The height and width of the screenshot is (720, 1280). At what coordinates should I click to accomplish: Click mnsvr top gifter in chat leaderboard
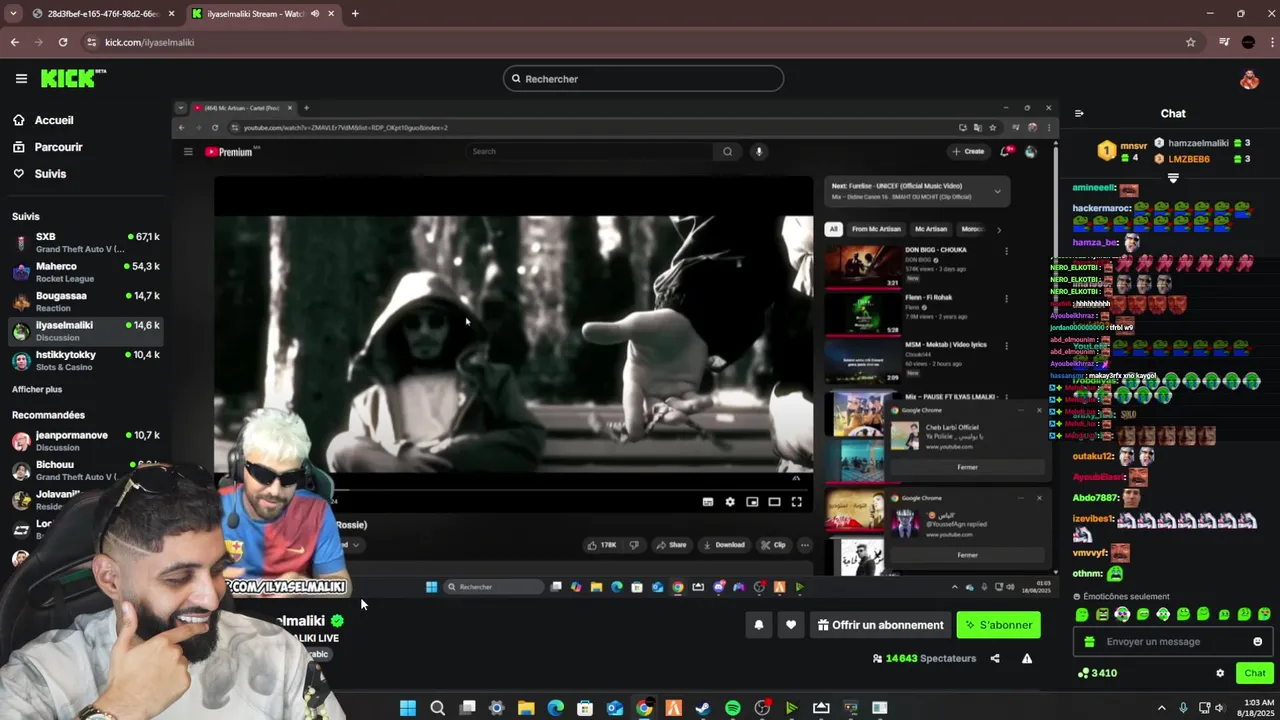1133,146
